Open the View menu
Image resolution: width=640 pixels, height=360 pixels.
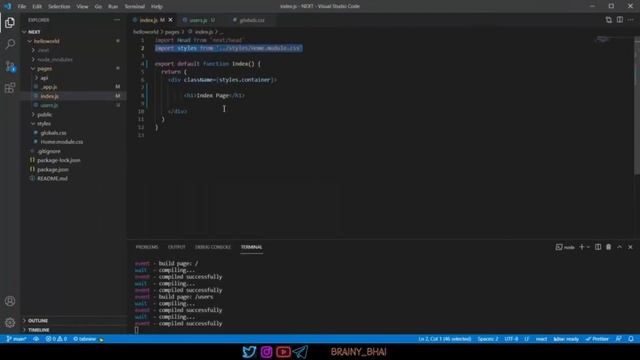pos(82,7)
